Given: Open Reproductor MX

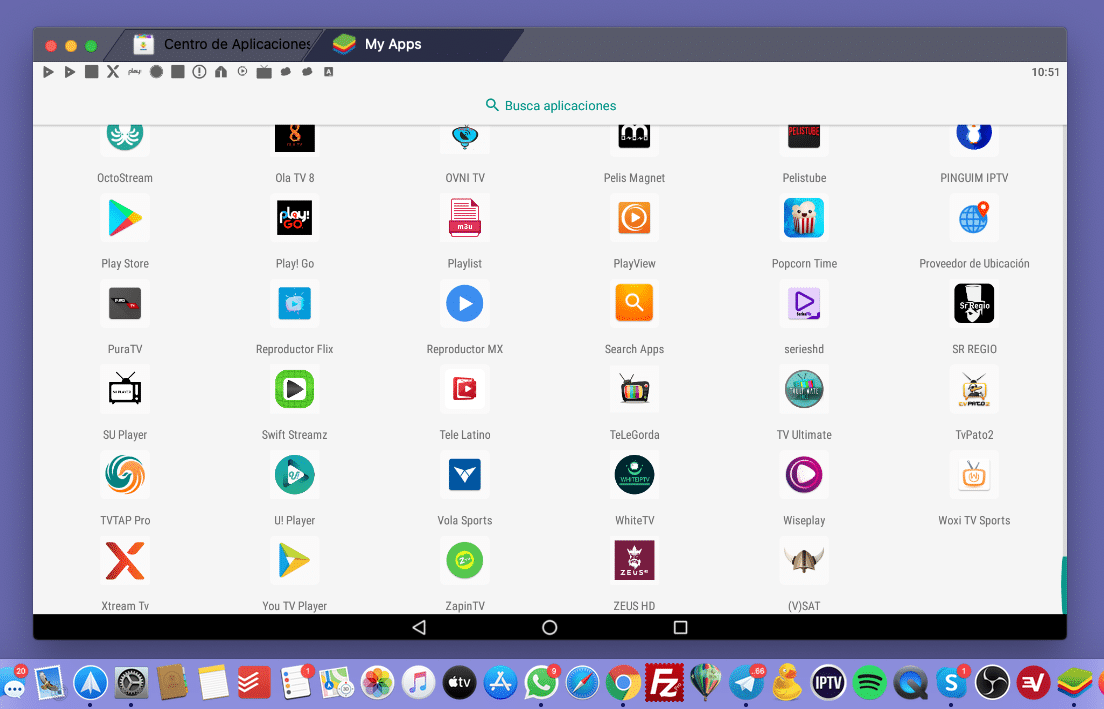Looking at the screenshot, I should click(464, 304).
